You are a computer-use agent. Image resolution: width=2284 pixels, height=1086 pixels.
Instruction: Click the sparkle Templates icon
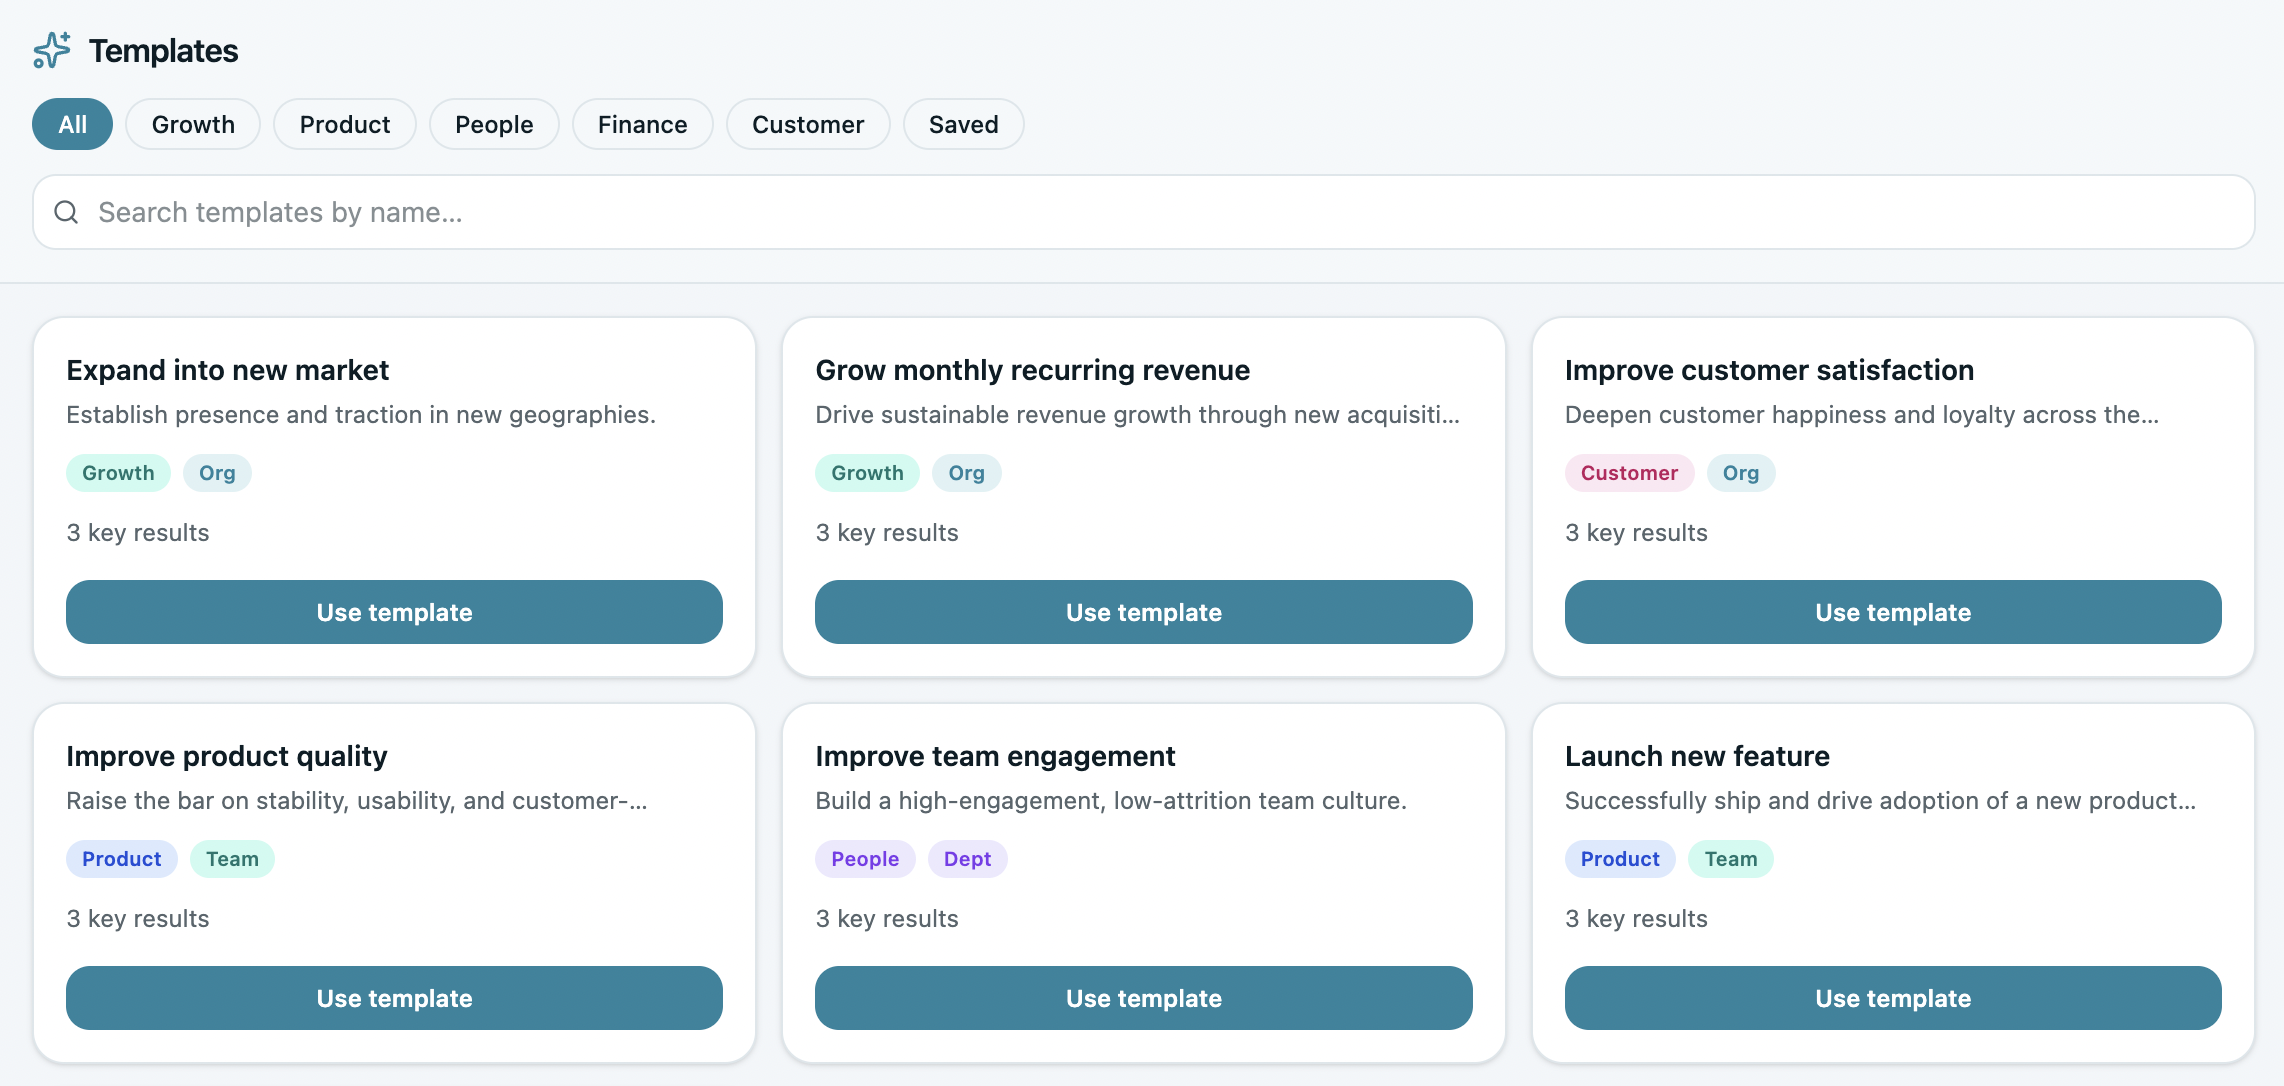tap(52, 50)
